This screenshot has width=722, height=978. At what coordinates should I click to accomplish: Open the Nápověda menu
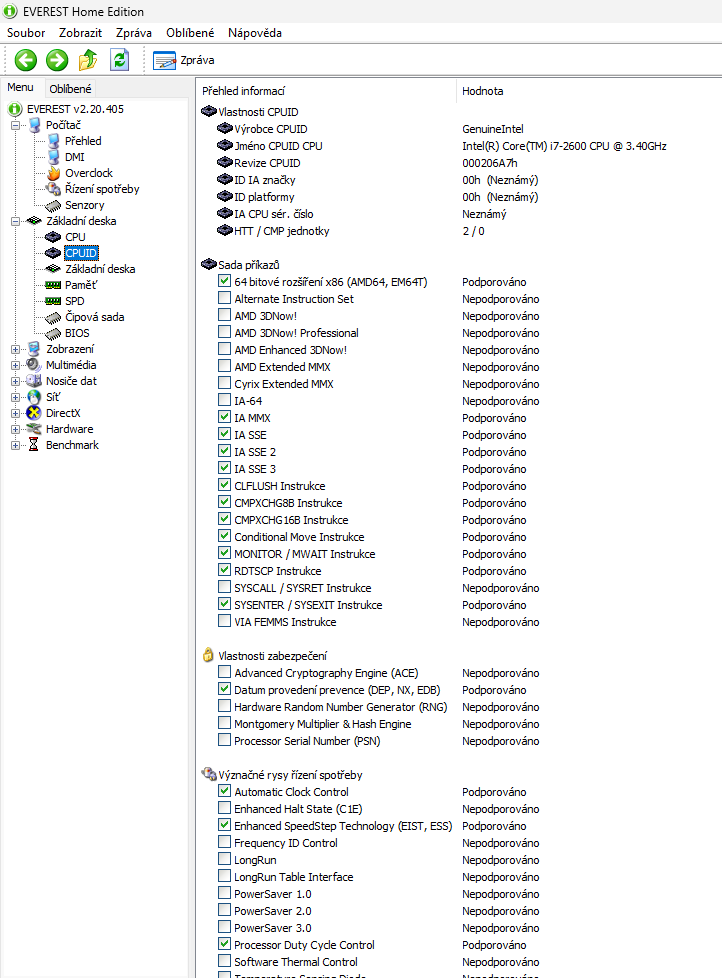click(x=255, y=33)
